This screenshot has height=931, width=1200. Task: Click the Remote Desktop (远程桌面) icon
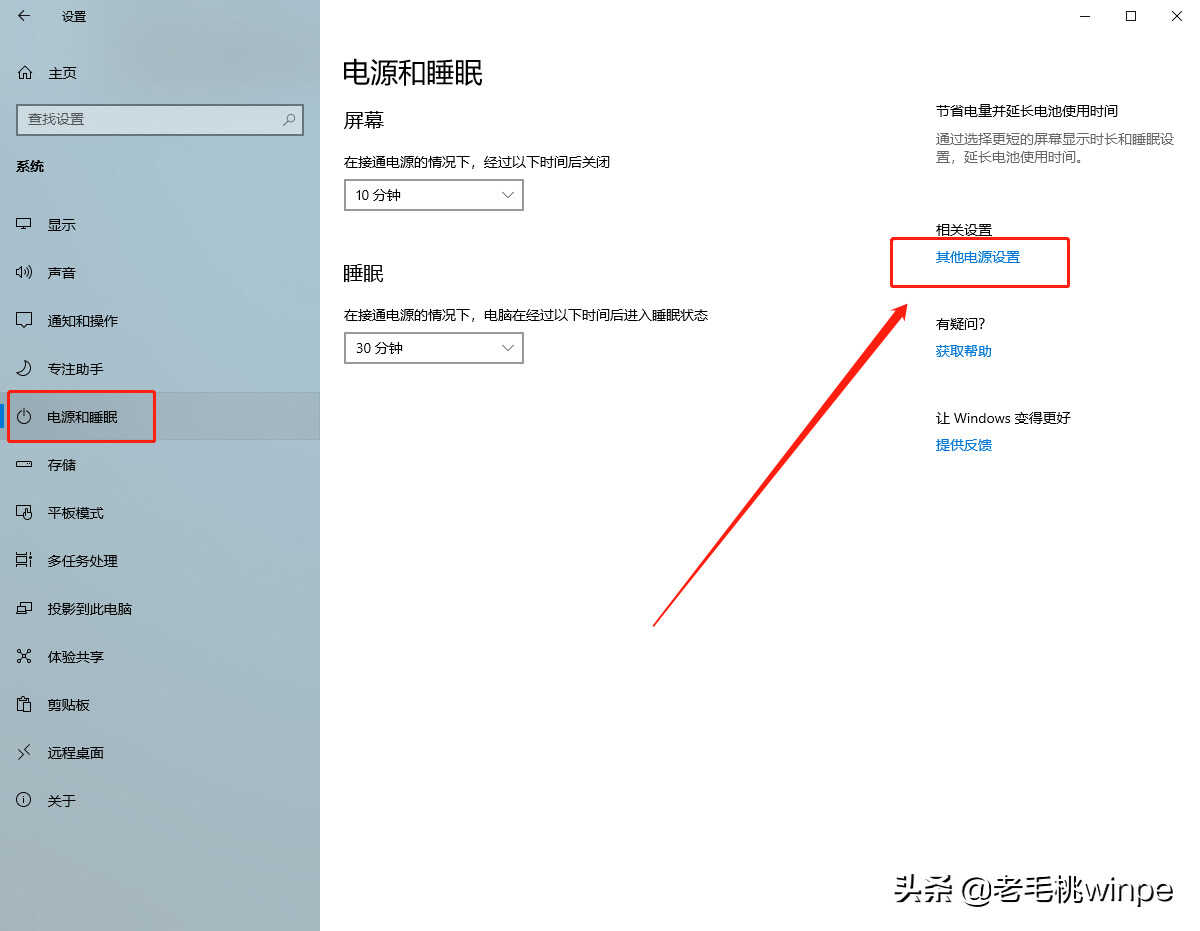(x=25, y=753)
